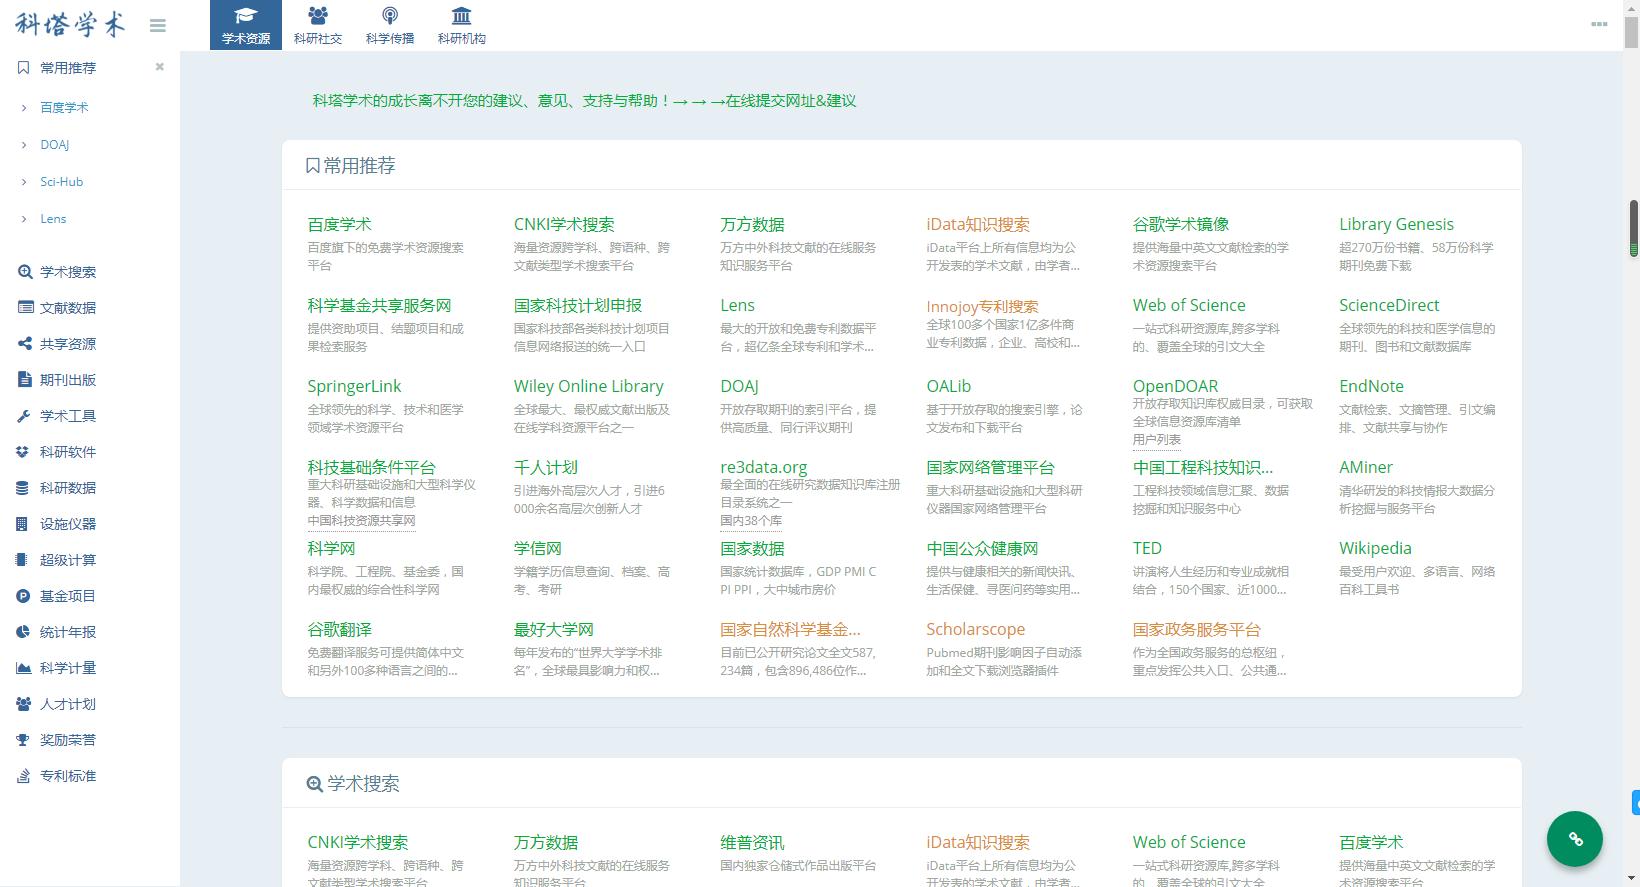Click the 人才计划 people icon

coord(25,704)
